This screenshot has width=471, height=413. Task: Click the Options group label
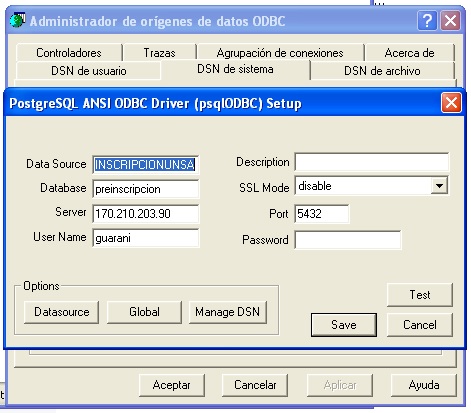click(x=41, y=286)
